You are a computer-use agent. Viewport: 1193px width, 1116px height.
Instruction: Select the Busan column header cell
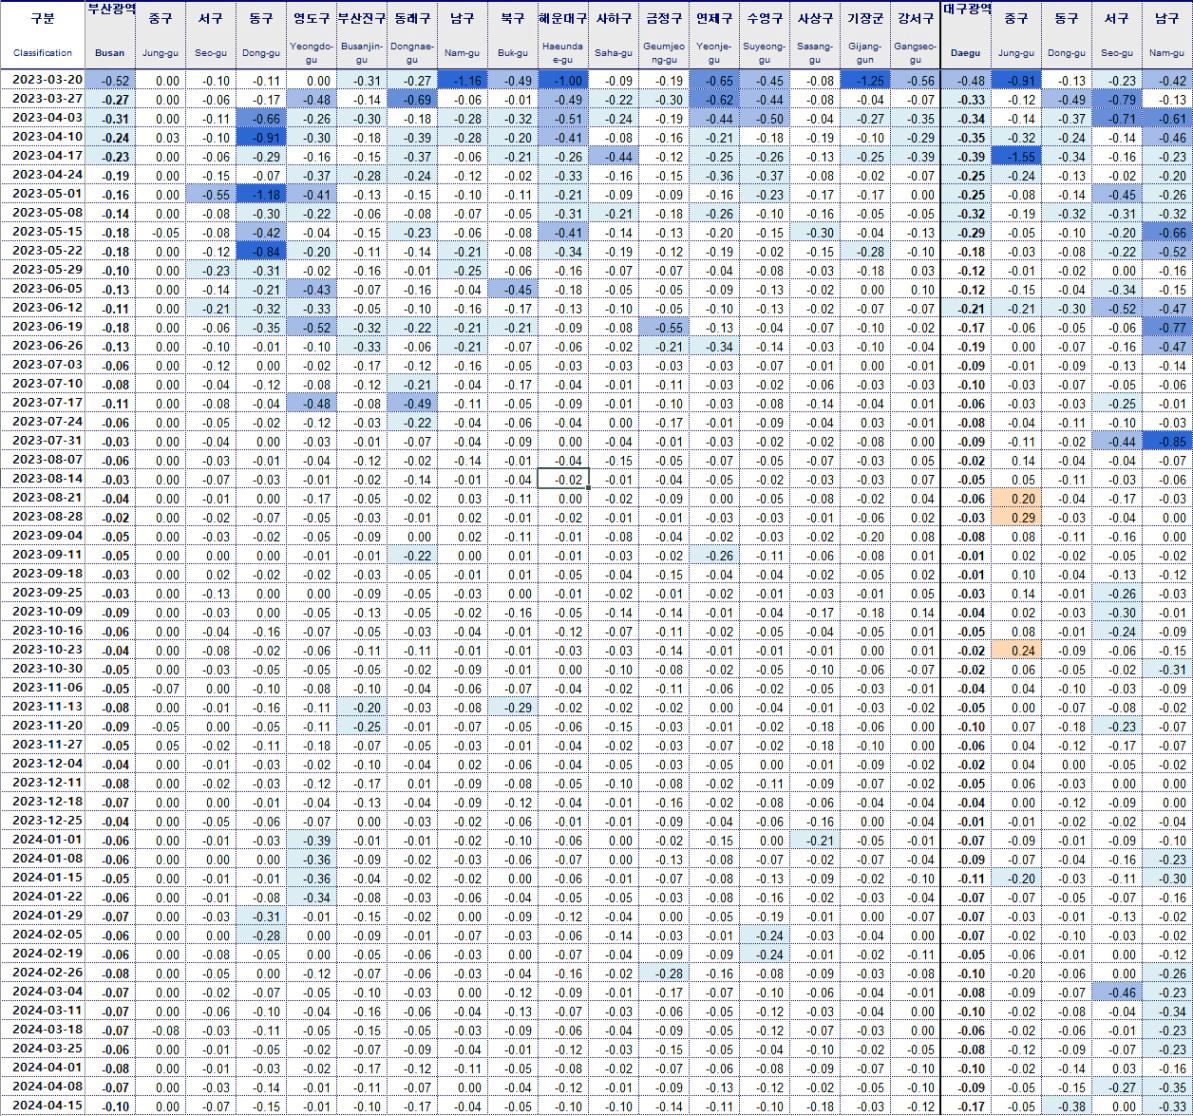pyautogui.click(x=110, y=34)
